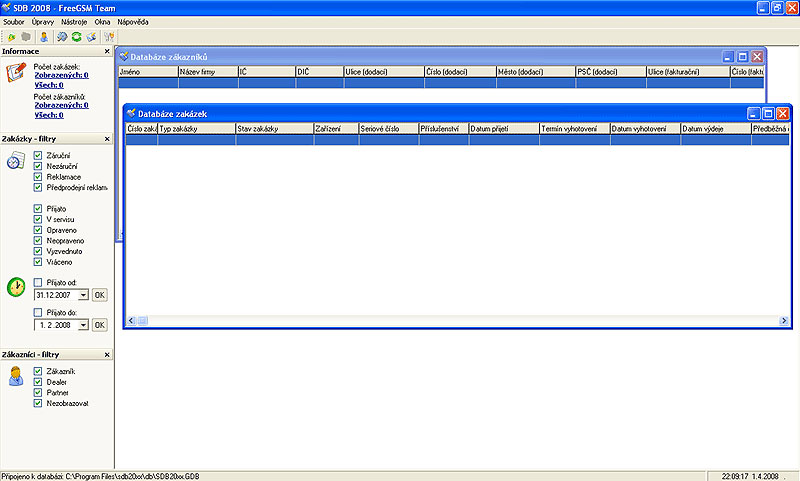Click the Termín vyhotovení column header
The width and height of the screenshot is (800, 481).
pyautogui.click(x=574, y=129)
